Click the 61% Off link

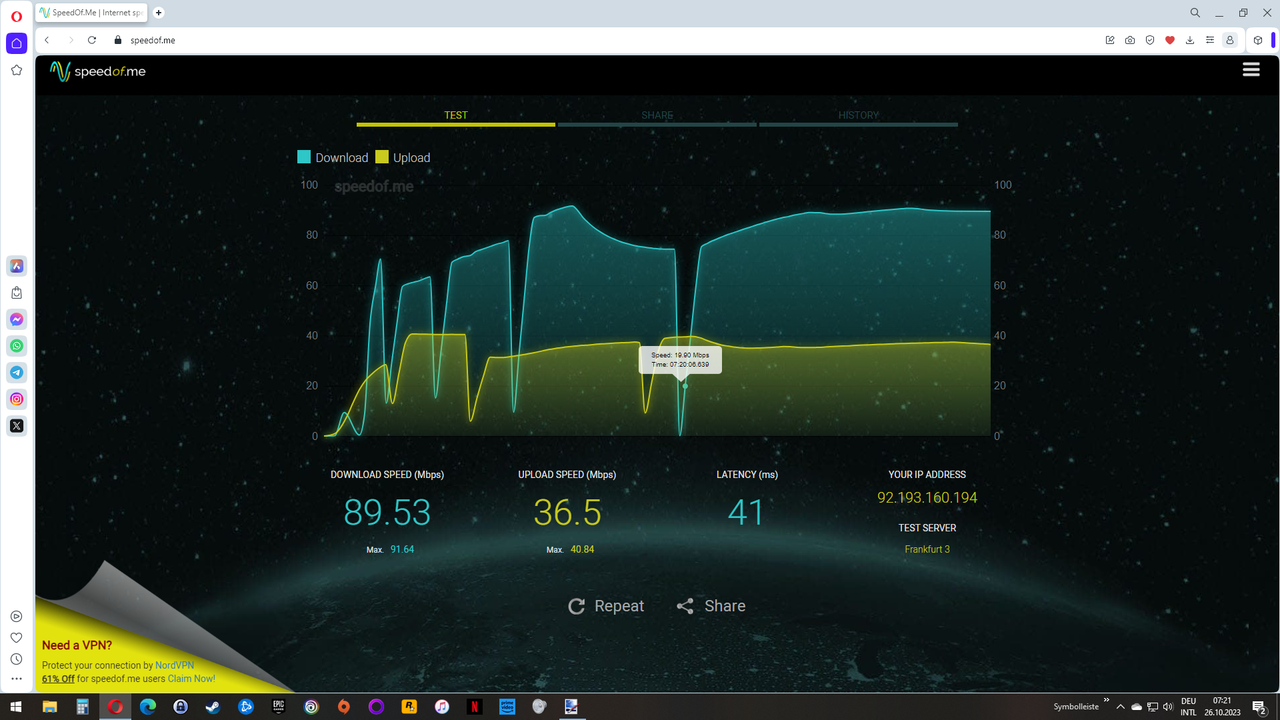(58, 678)
